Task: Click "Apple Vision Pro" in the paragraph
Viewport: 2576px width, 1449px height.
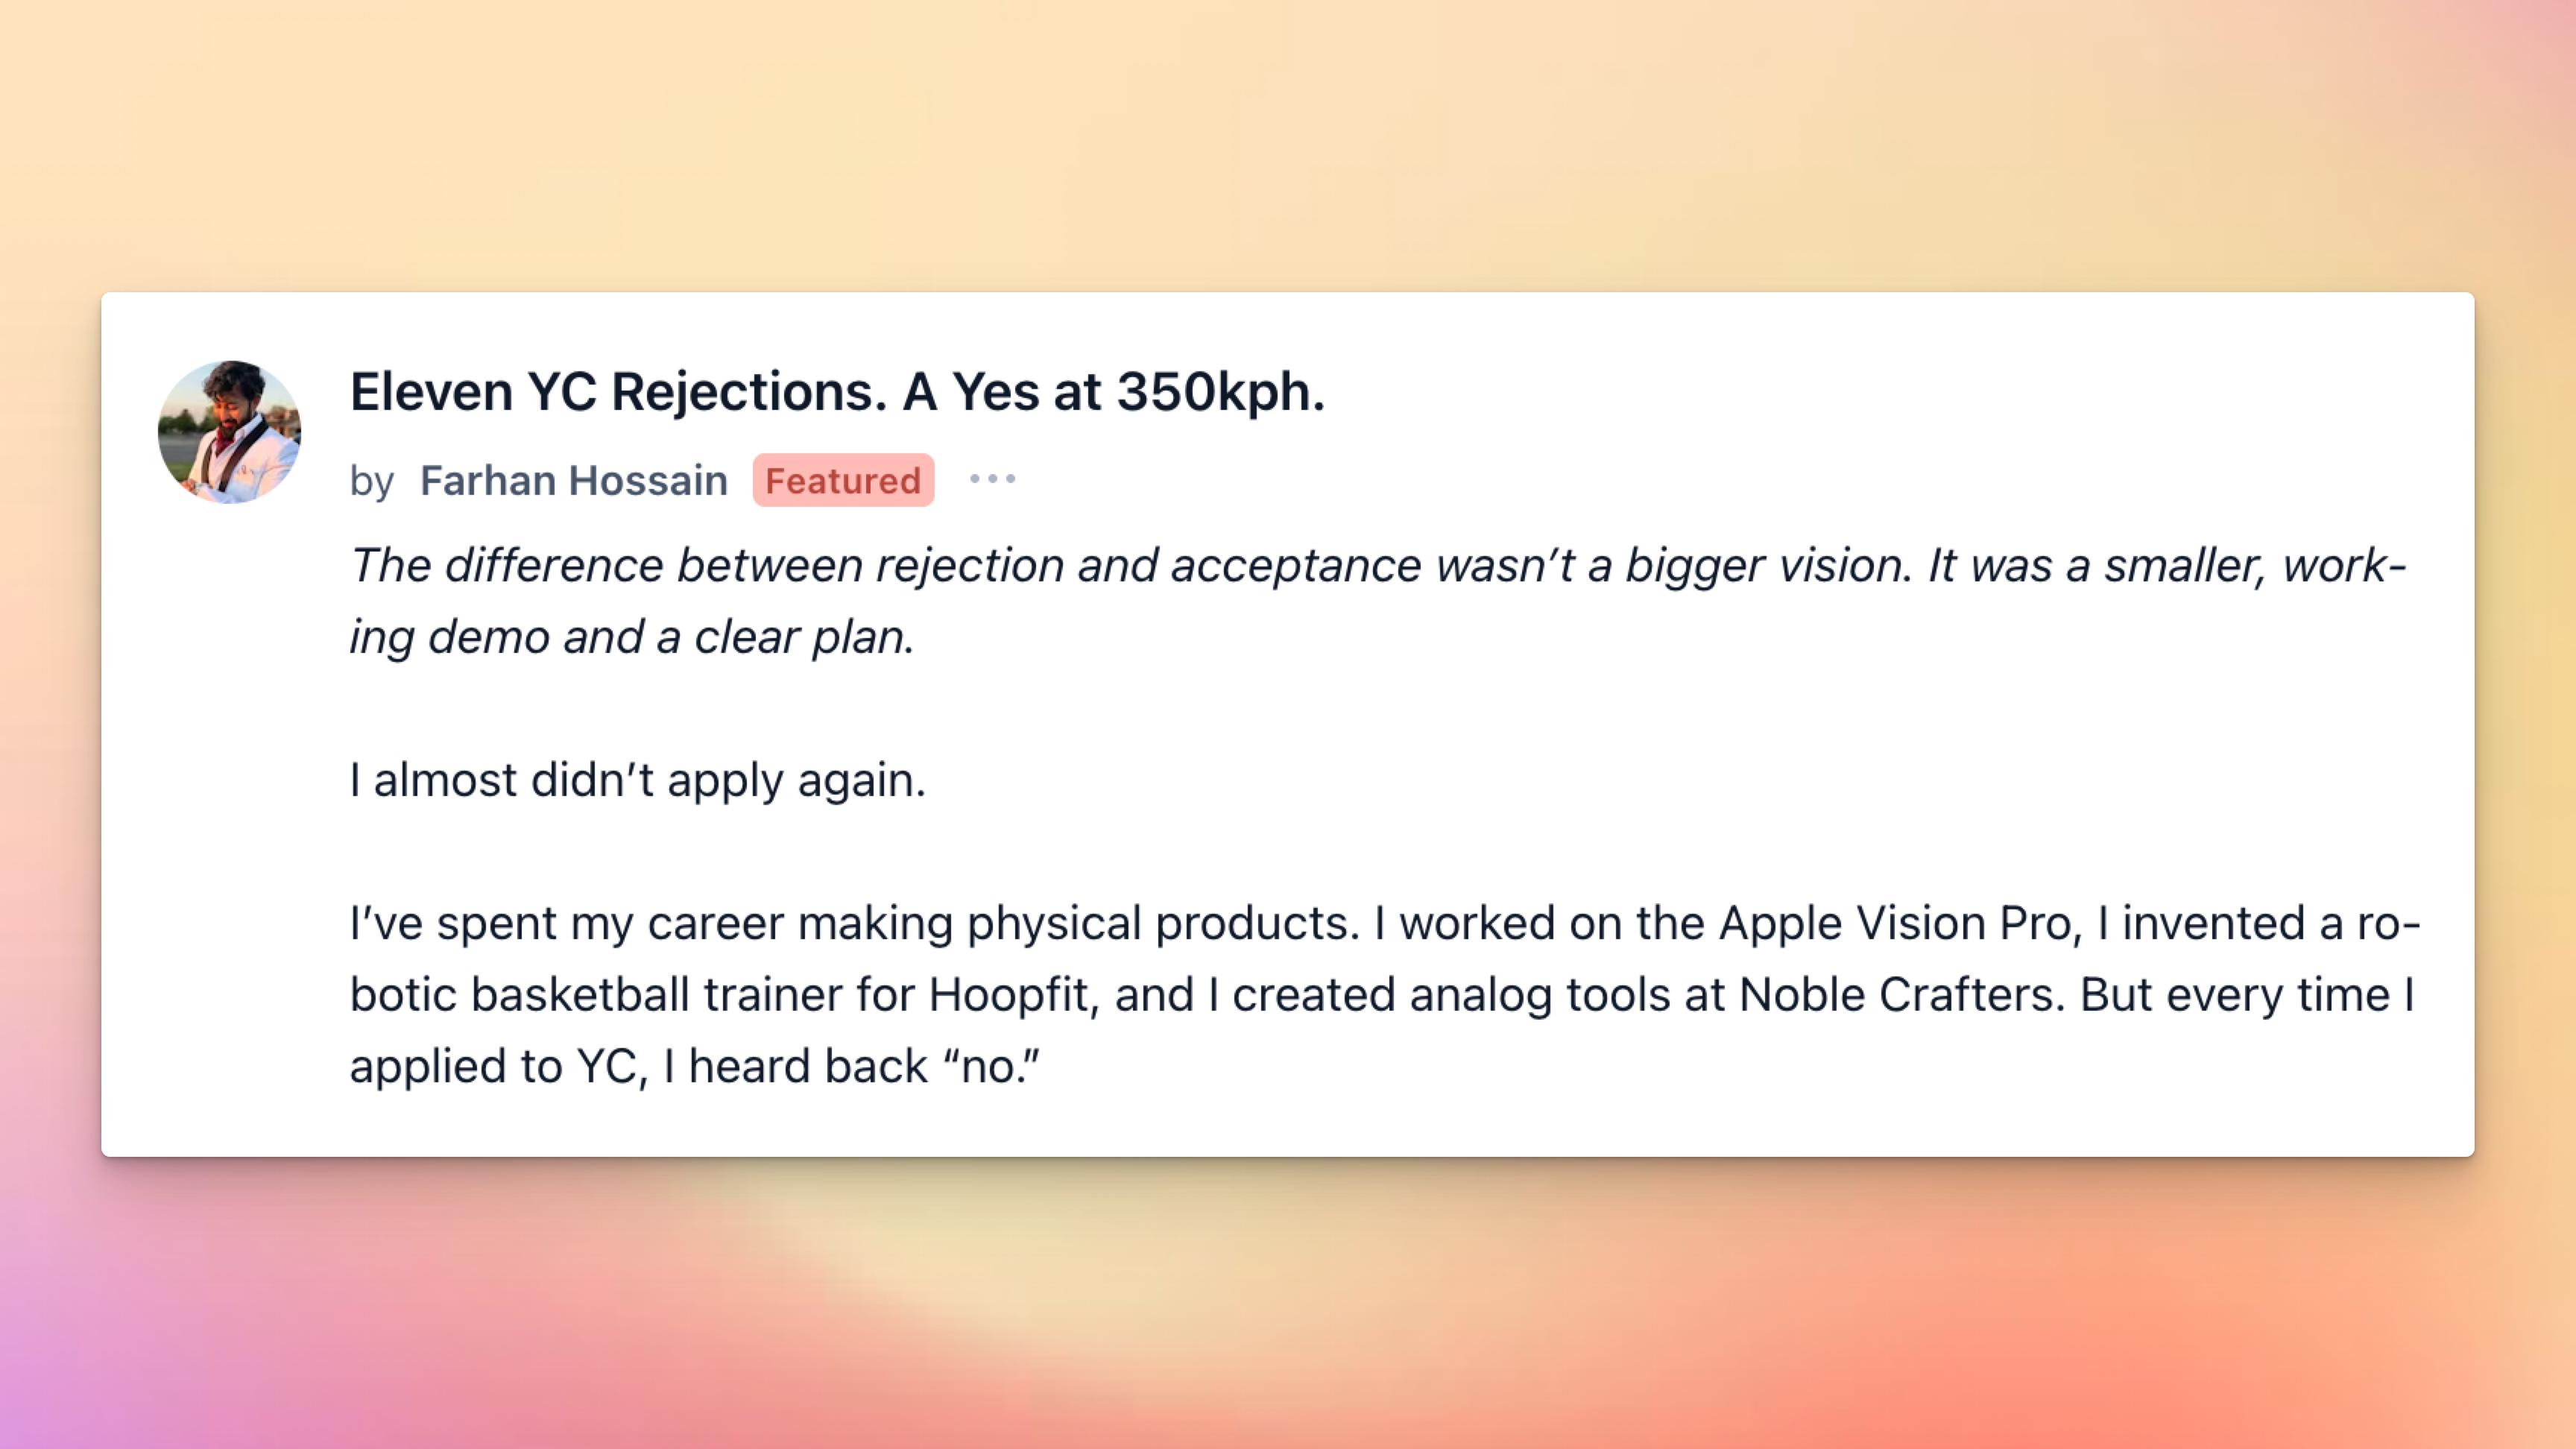Action: [x=1894, y=923]
